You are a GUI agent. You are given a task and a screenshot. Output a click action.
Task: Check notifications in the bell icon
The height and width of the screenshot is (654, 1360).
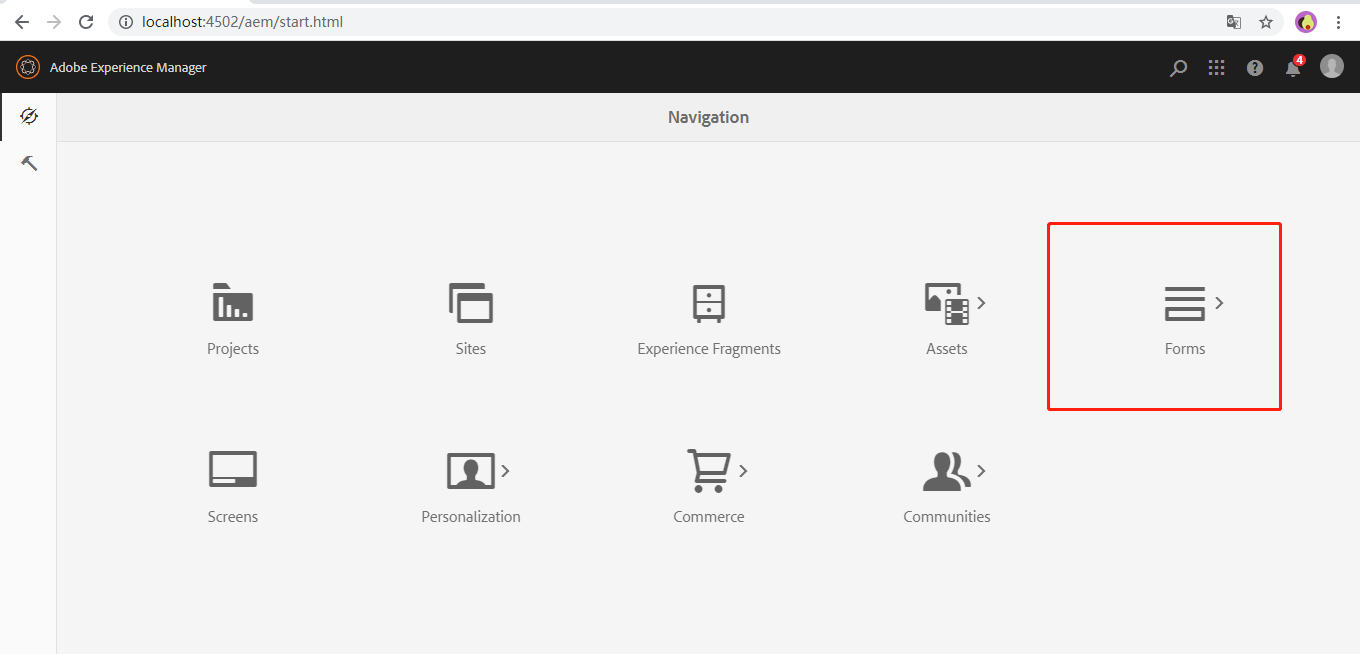1292,67
